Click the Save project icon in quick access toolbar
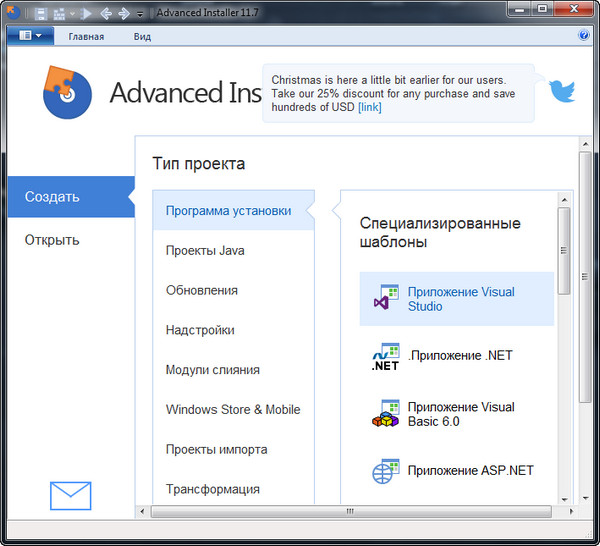The width and height of the screenshot is (600, 546). coord(41,14)
